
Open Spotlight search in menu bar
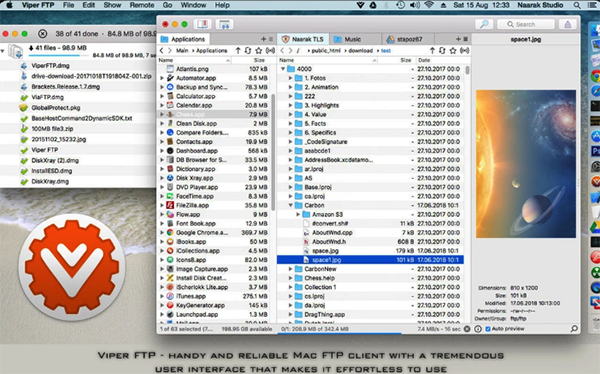577,5
